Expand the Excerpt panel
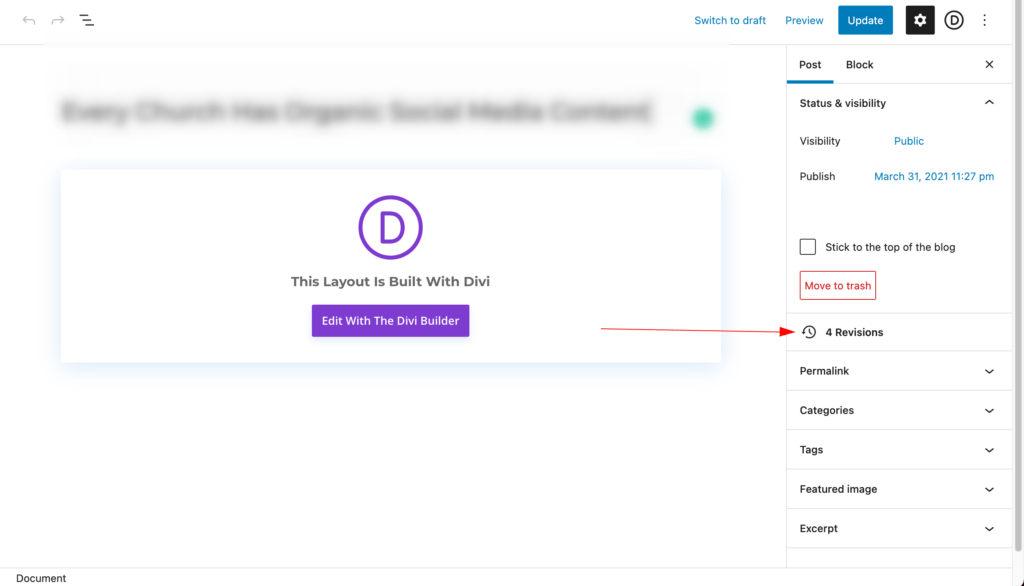Image resolution: width=1024 pixels, height=586 pixels. point(899,528)
